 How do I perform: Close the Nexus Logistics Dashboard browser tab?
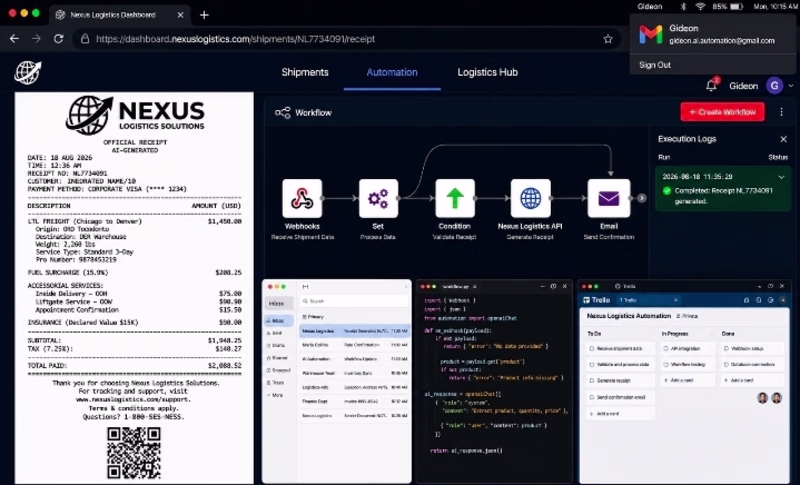click(x=180, y=15)
